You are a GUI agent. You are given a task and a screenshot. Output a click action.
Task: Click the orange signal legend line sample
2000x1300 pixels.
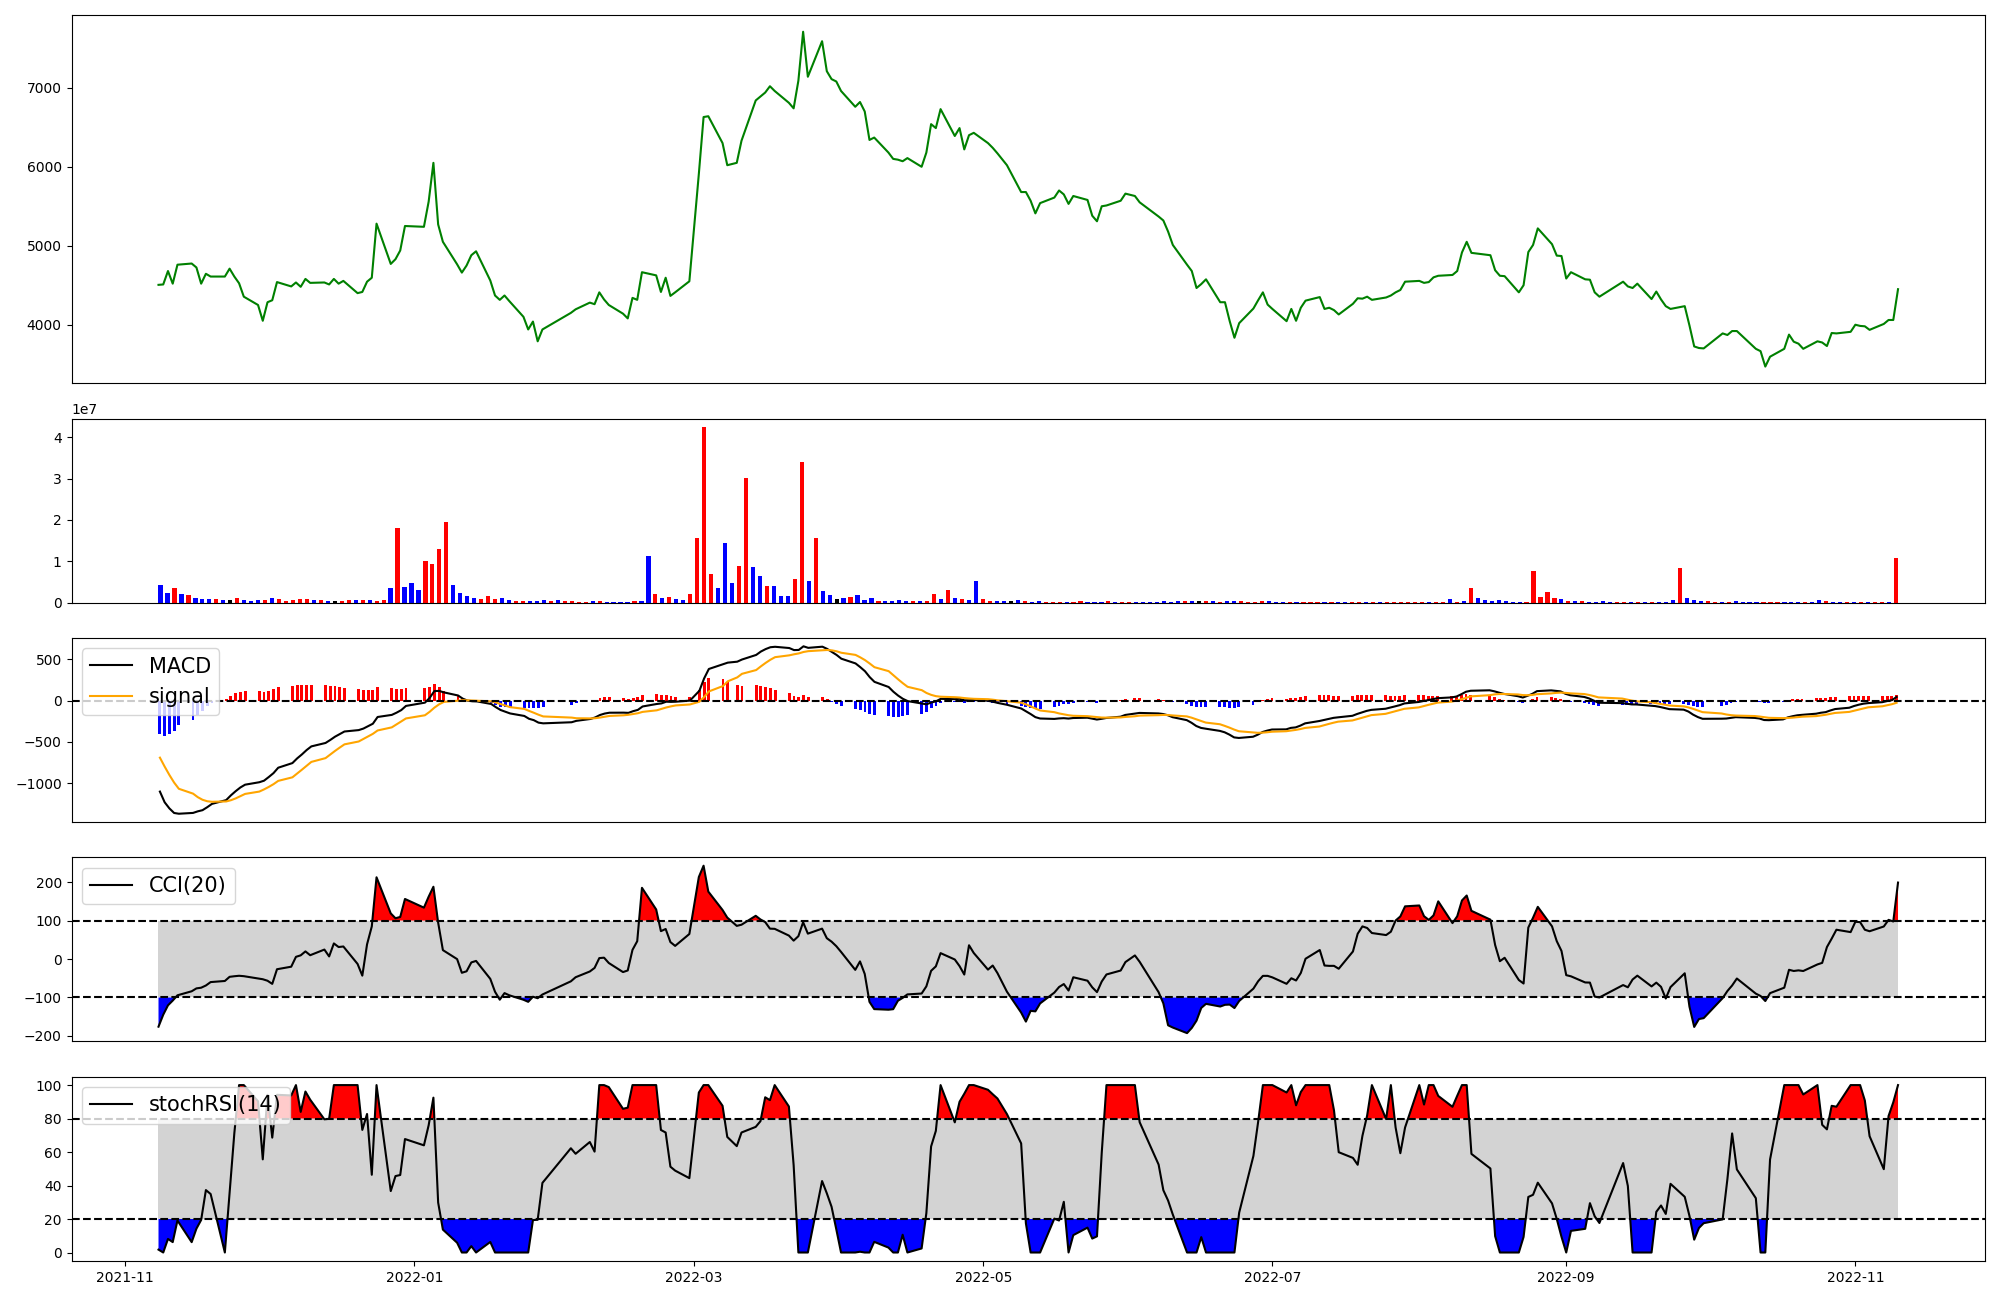(x=113, y=696)
